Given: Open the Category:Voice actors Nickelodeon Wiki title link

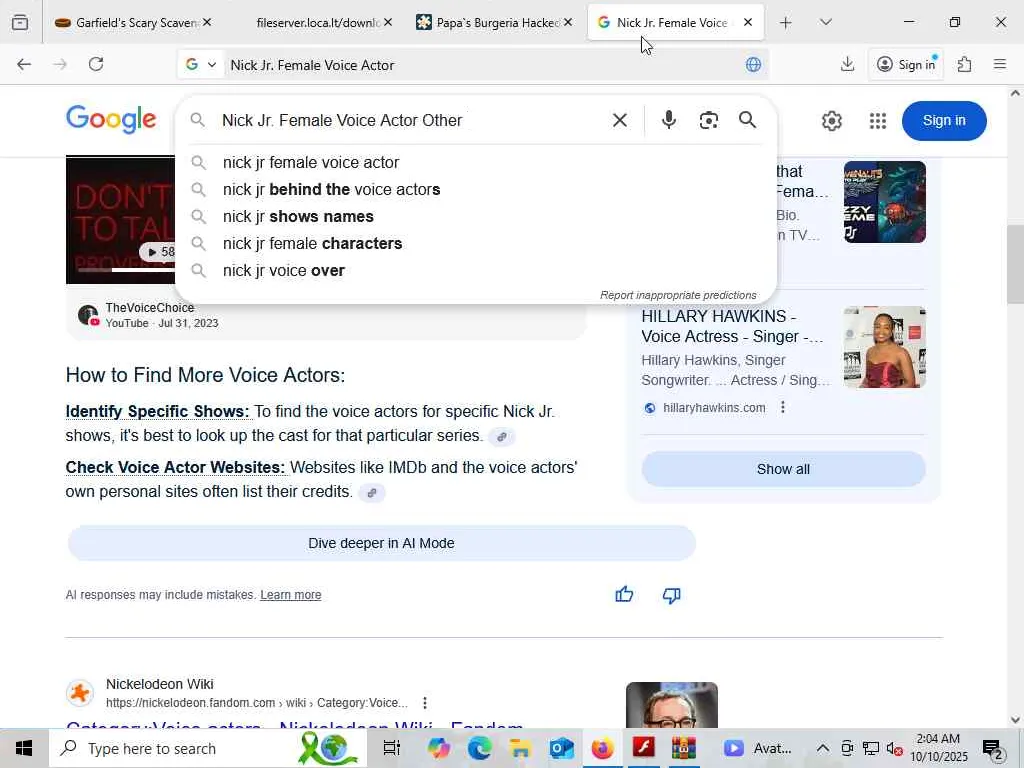Looking at the screenshot, I should tap(295, 723).
